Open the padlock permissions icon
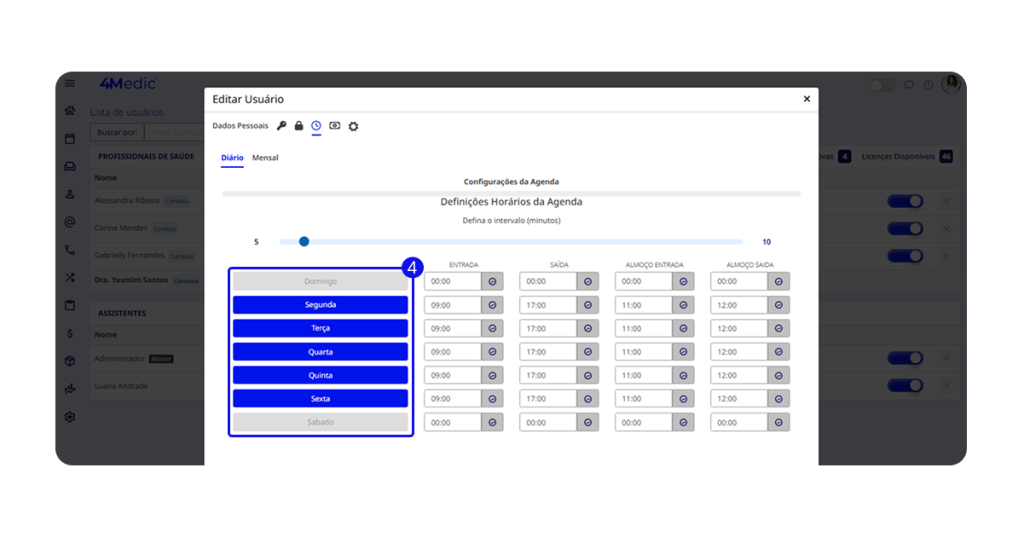 coord(299,126)
